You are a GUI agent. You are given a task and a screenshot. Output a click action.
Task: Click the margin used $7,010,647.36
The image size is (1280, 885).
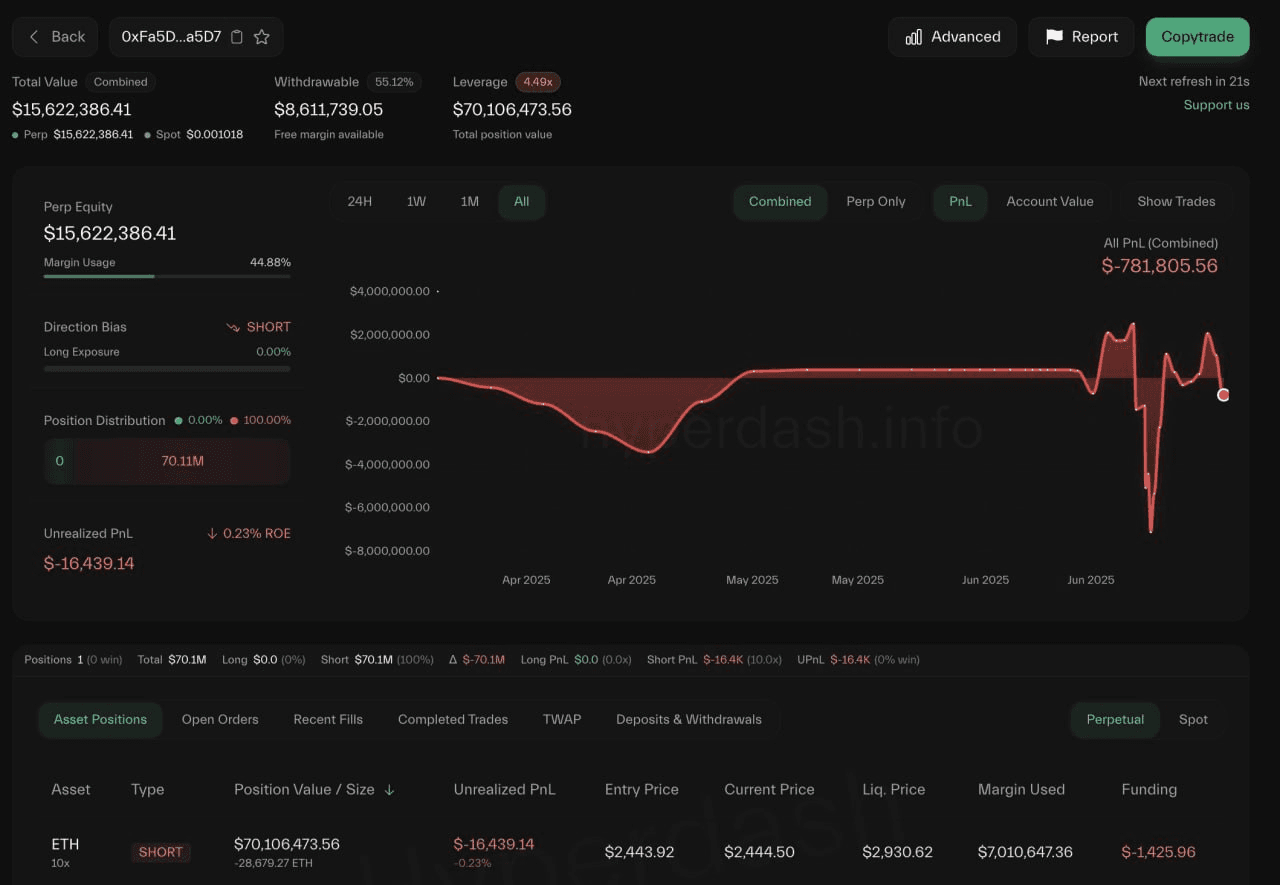pyautogui.click(x=1025, y=852)
